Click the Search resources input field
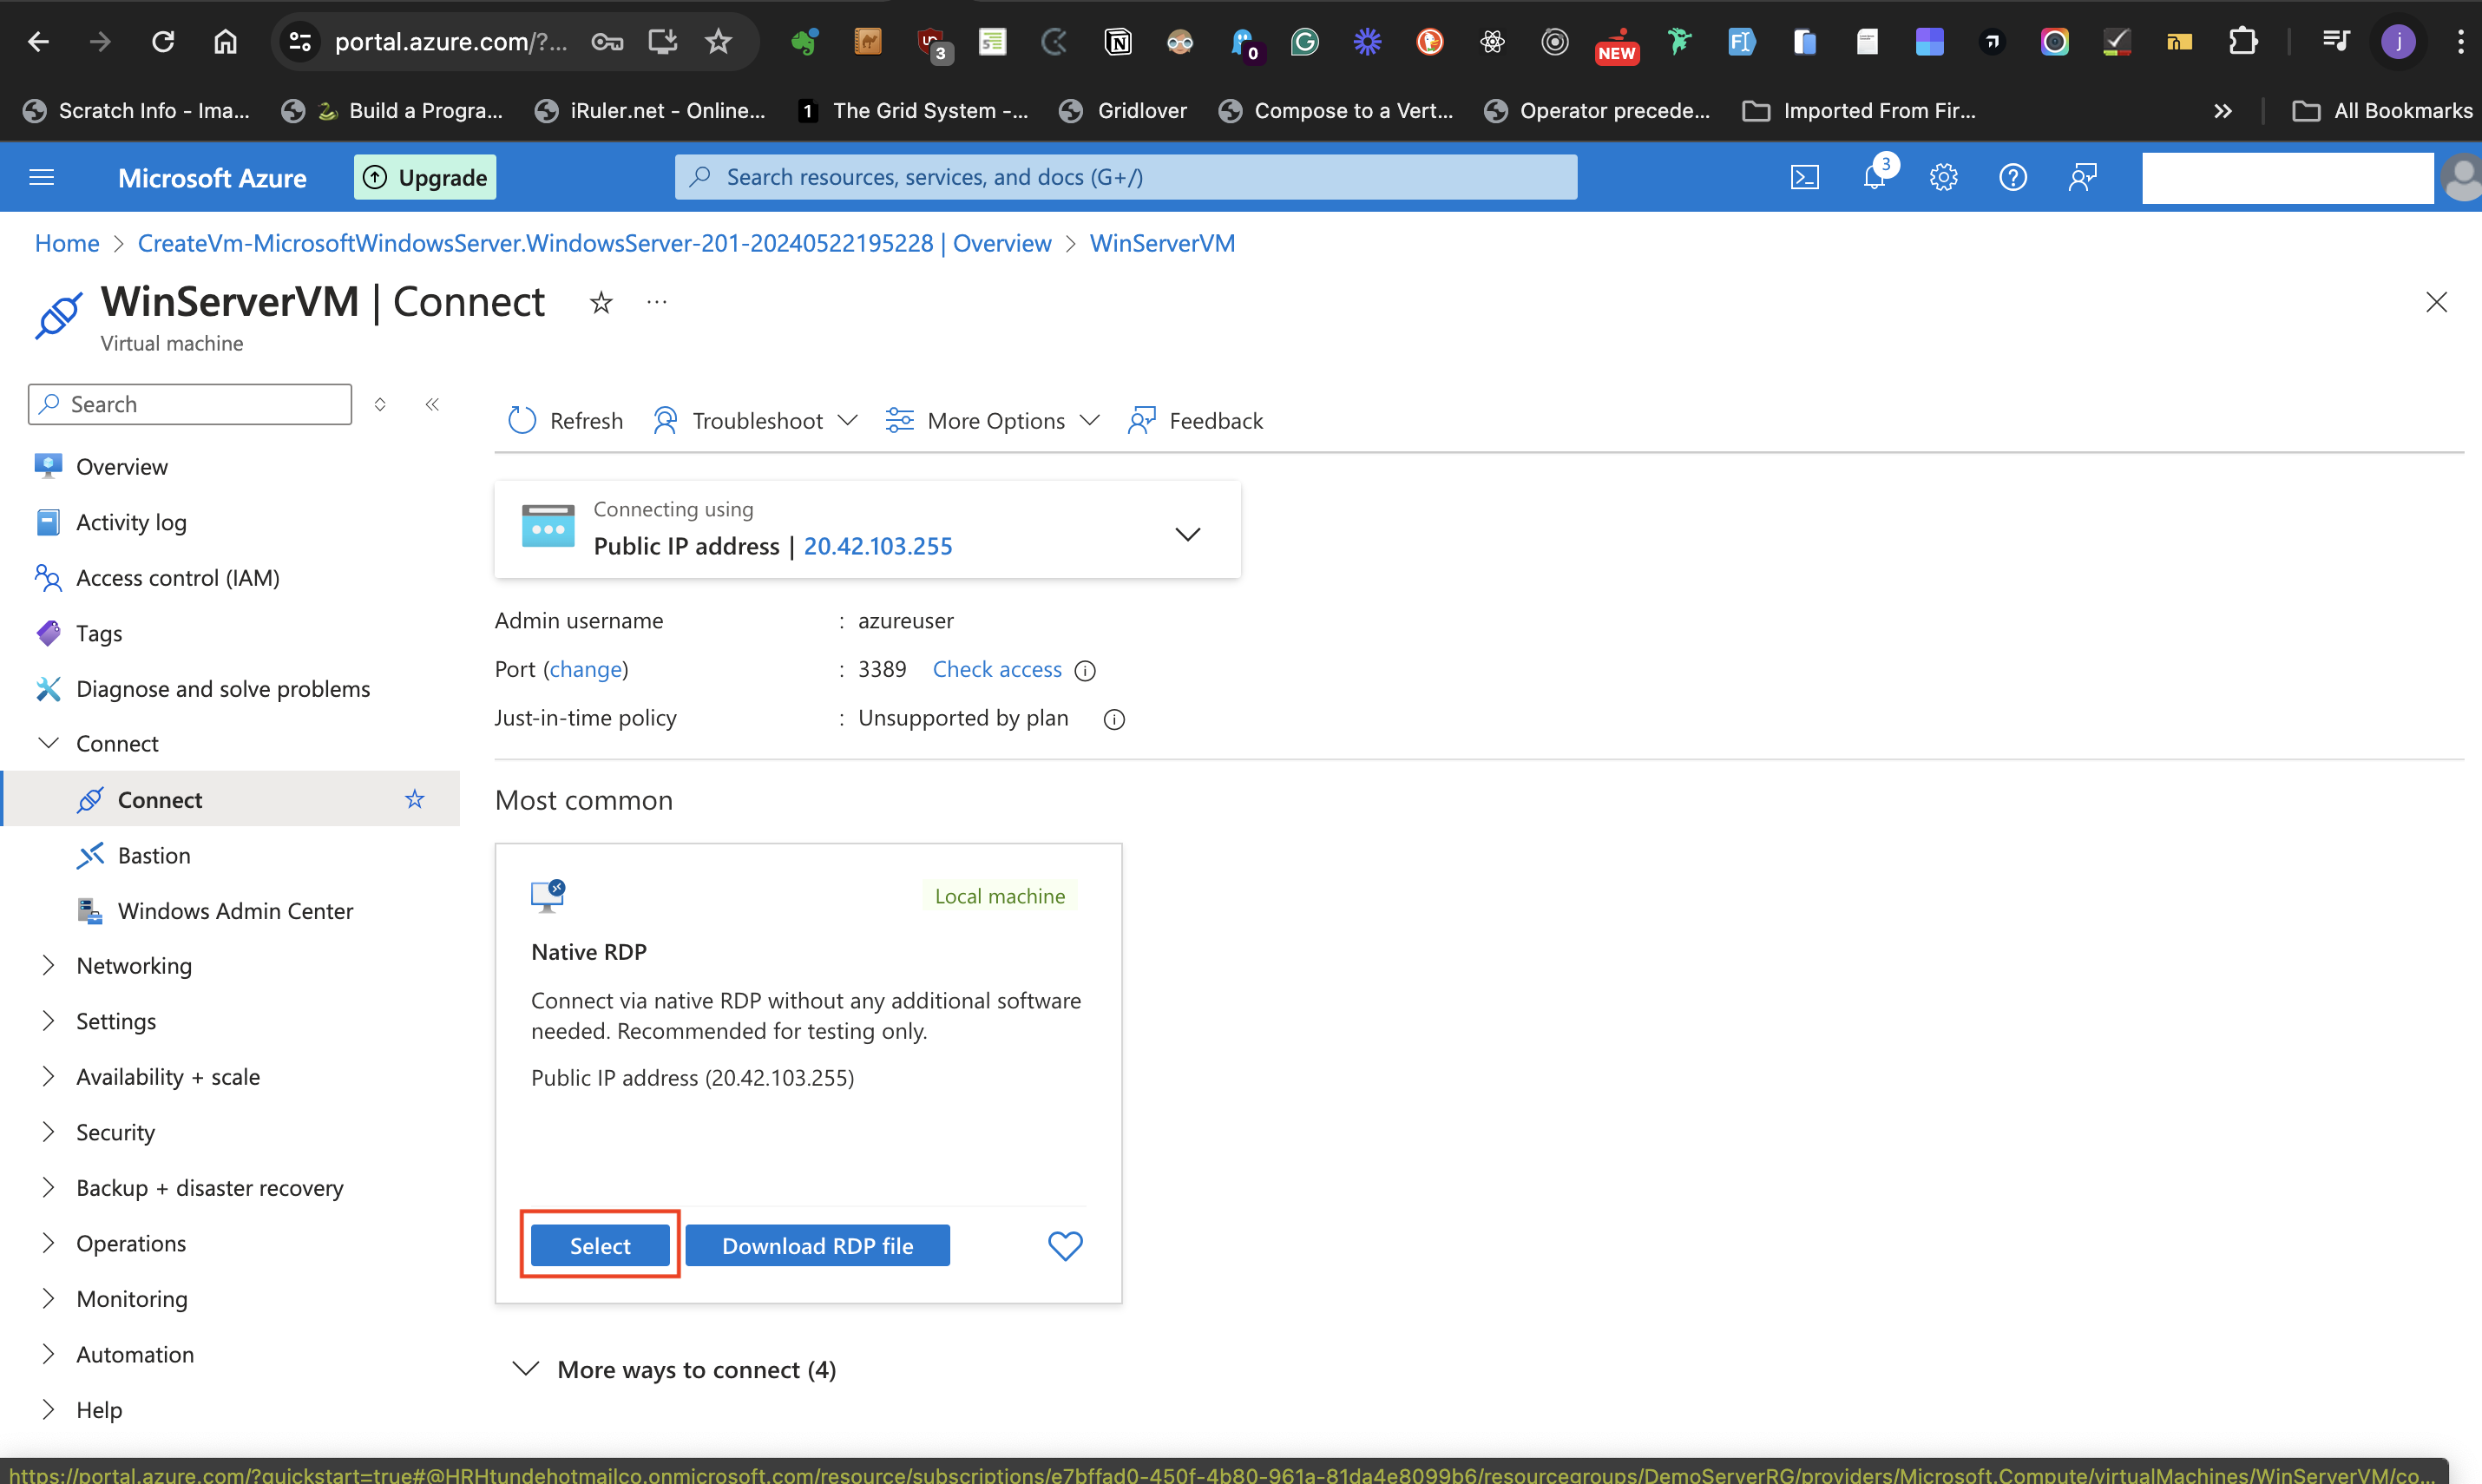Image resolution: width=2482 pixels, height=1484 pixels. coord(1125,177)
